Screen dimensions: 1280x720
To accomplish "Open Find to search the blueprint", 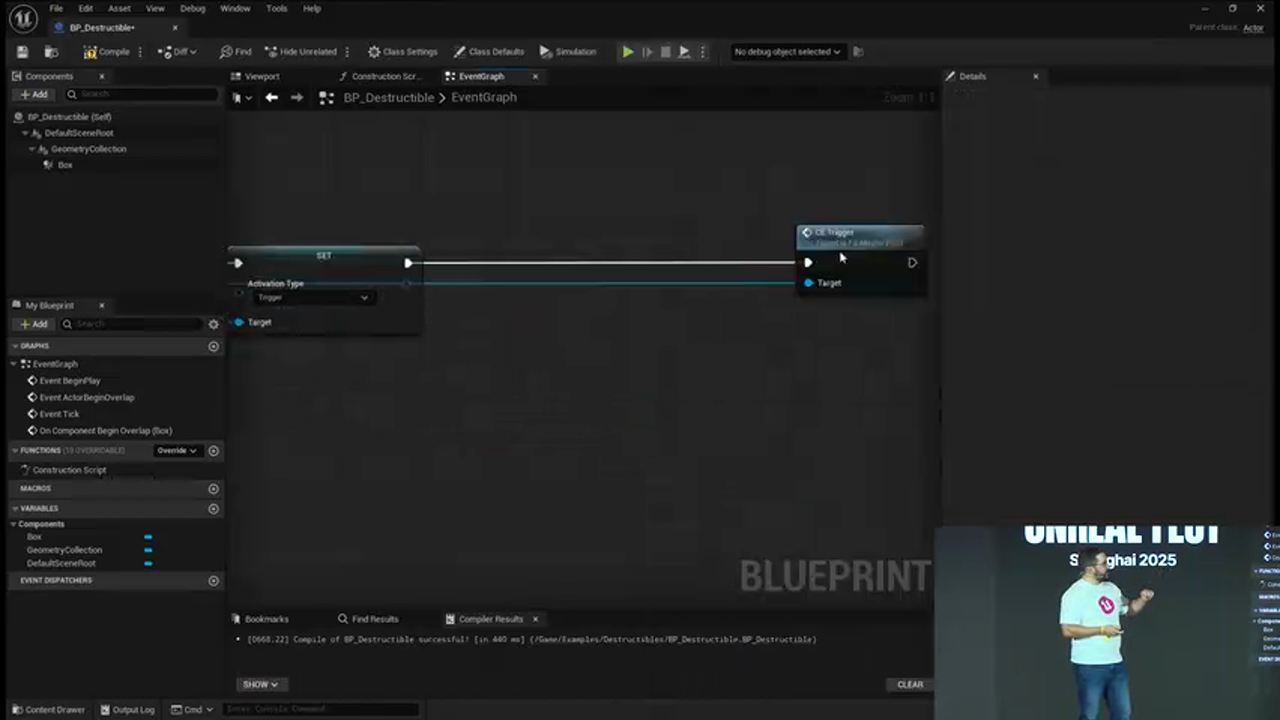I will [x=237, y=51].
